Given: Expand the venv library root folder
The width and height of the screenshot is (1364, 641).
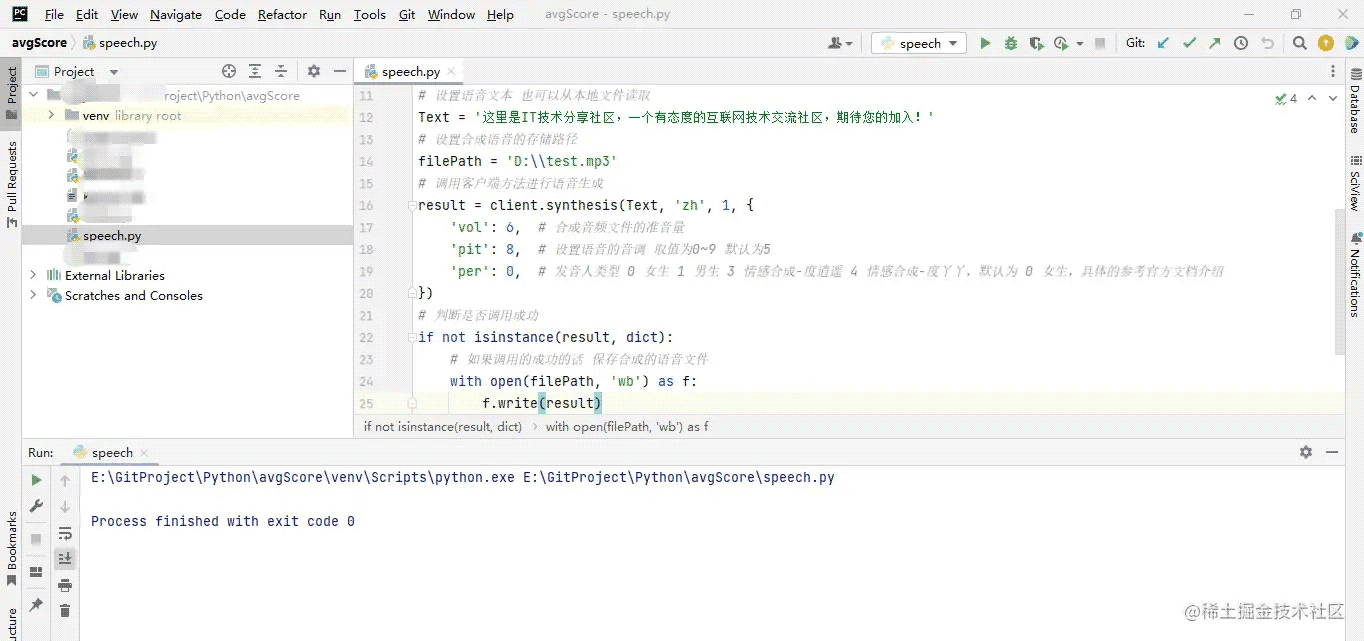Looking at the screenshot, I should point(51,115).
